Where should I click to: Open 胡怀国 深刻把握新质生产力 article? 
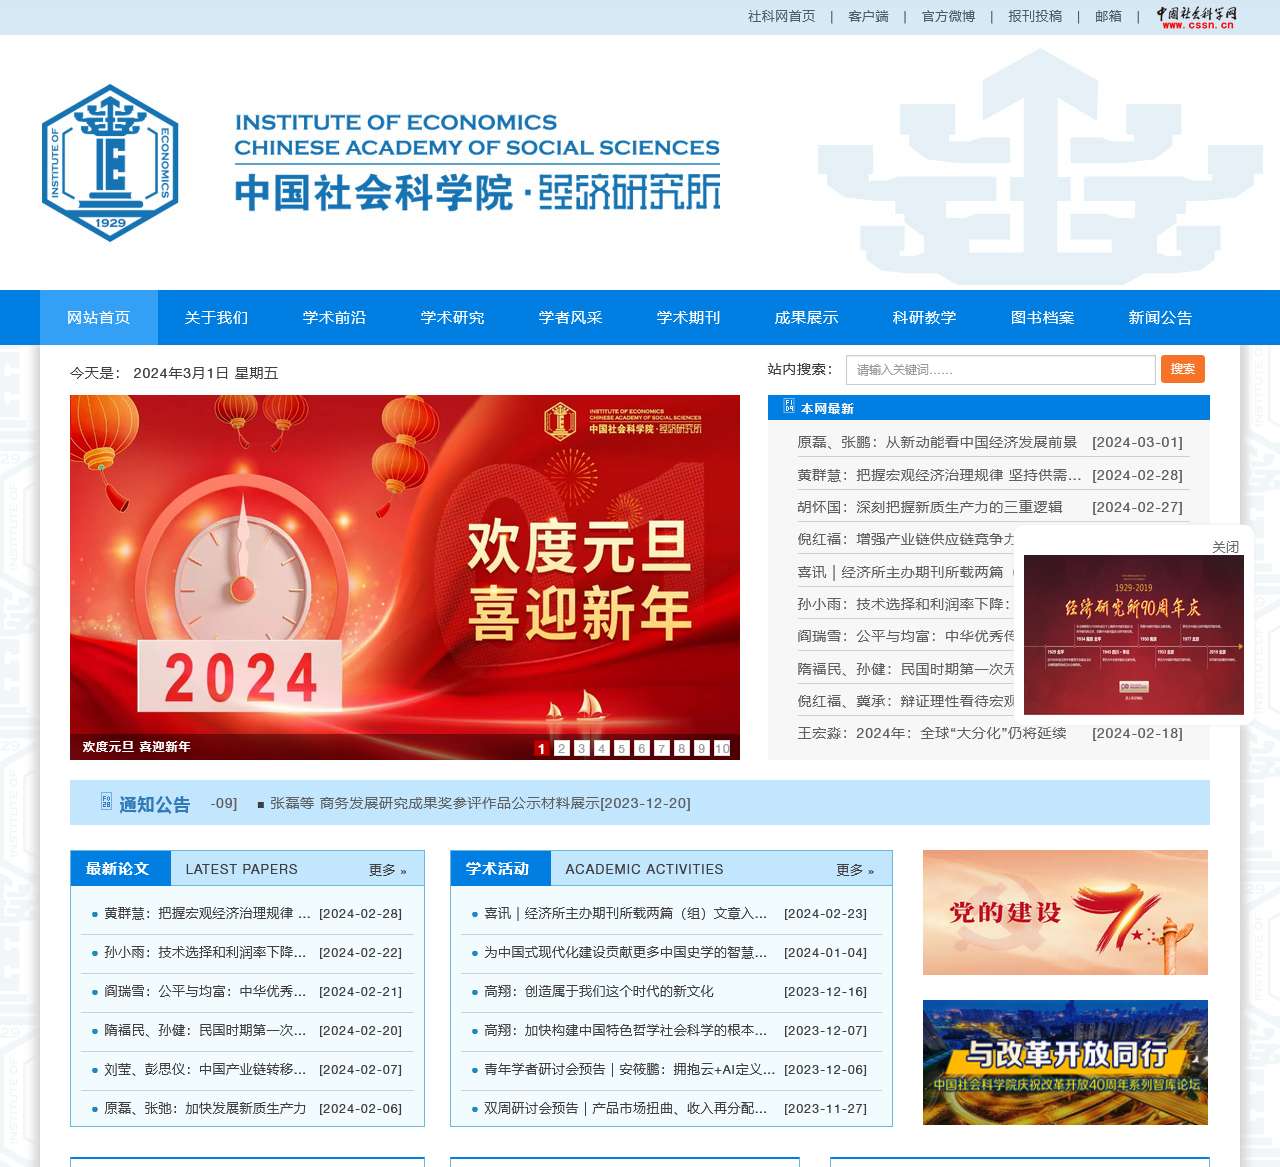[929, 508]
